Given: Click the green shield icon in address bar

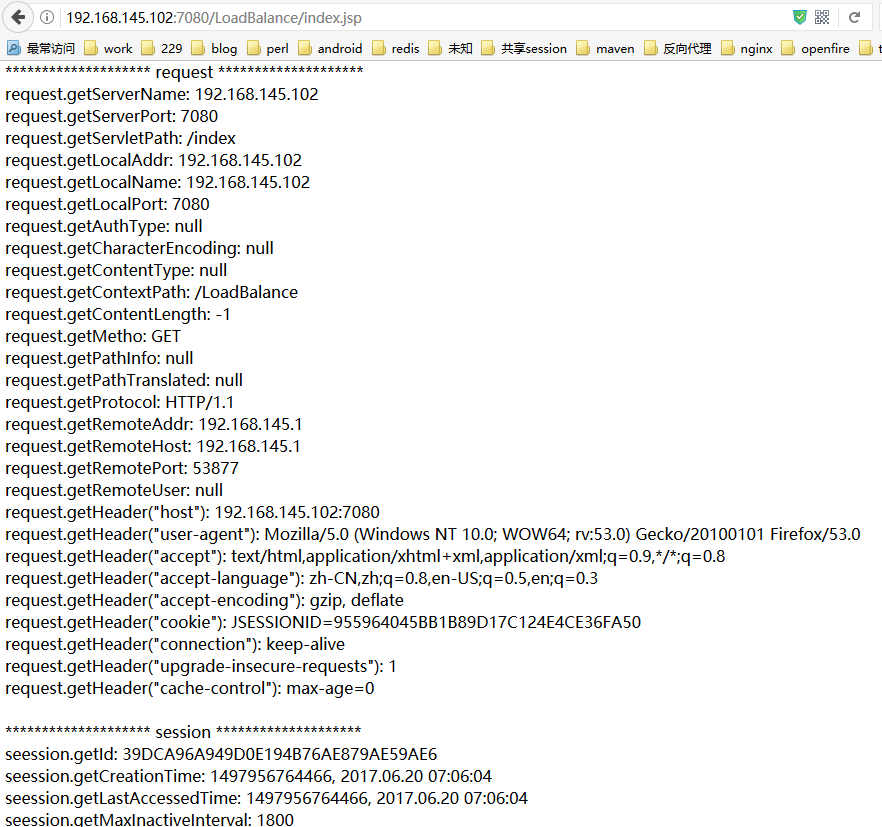Looking at the screenshot, I should [x=799, y=17].
